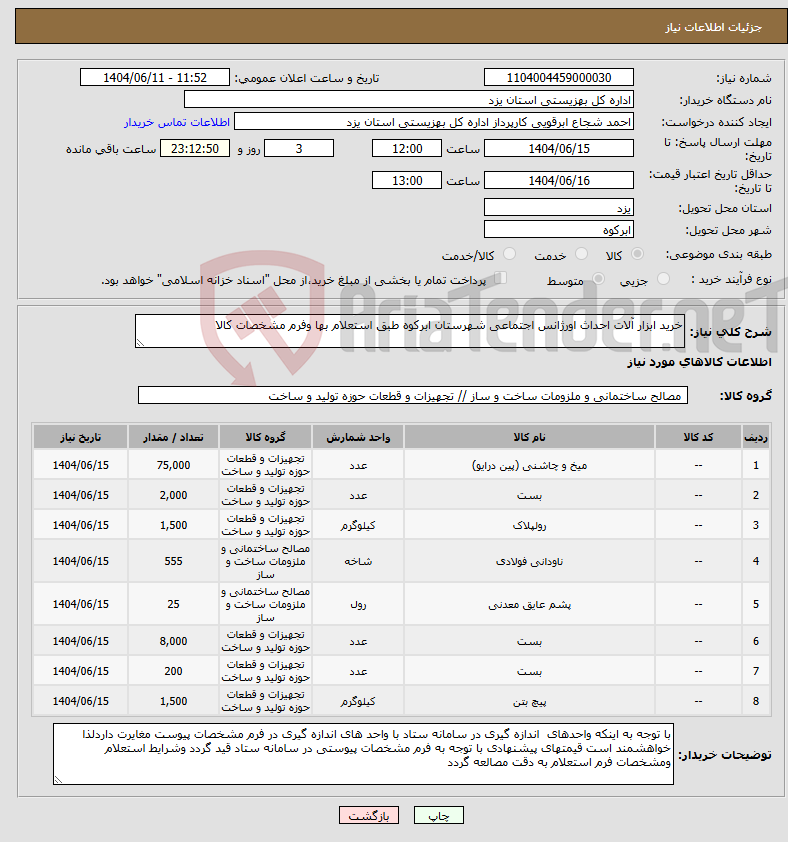The height and width of the screenshot is (842, 788).
Task: Click the کد کالا column header
Action: coord(698,437)
